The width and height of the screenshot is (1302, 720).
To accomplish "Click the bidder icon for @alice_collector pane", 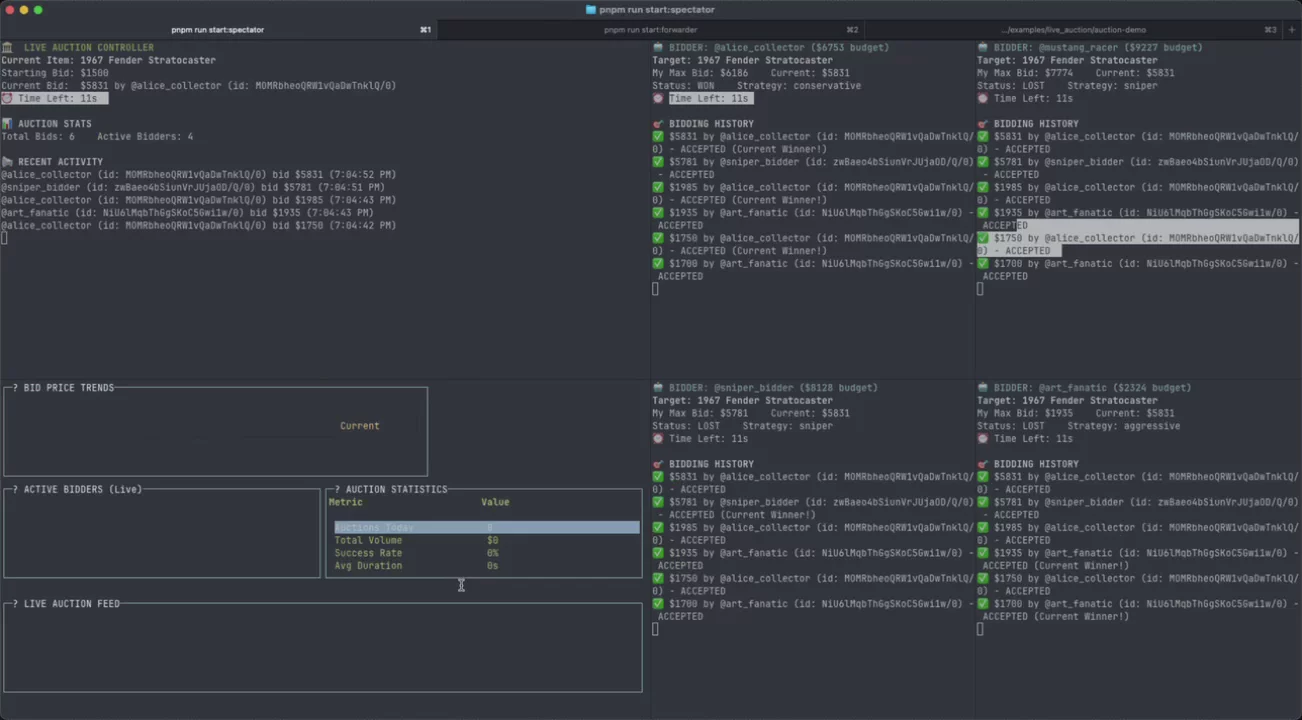I will tap(658, 47).
